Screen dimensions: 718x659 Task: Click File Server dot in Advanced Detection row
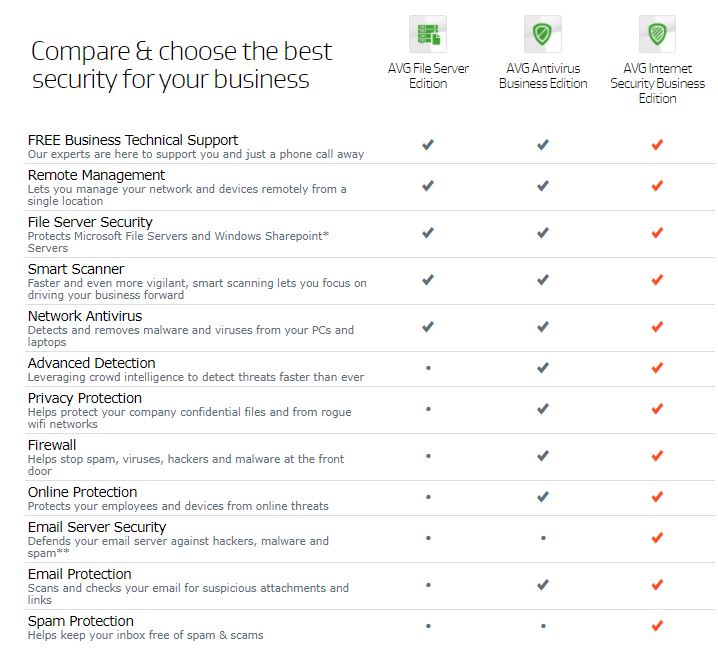pos(428,368)
